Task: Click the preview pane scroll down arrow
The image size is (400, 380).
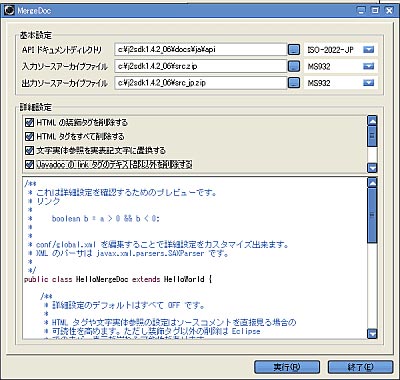Action: pyautogui.click(x=372, y=333)
